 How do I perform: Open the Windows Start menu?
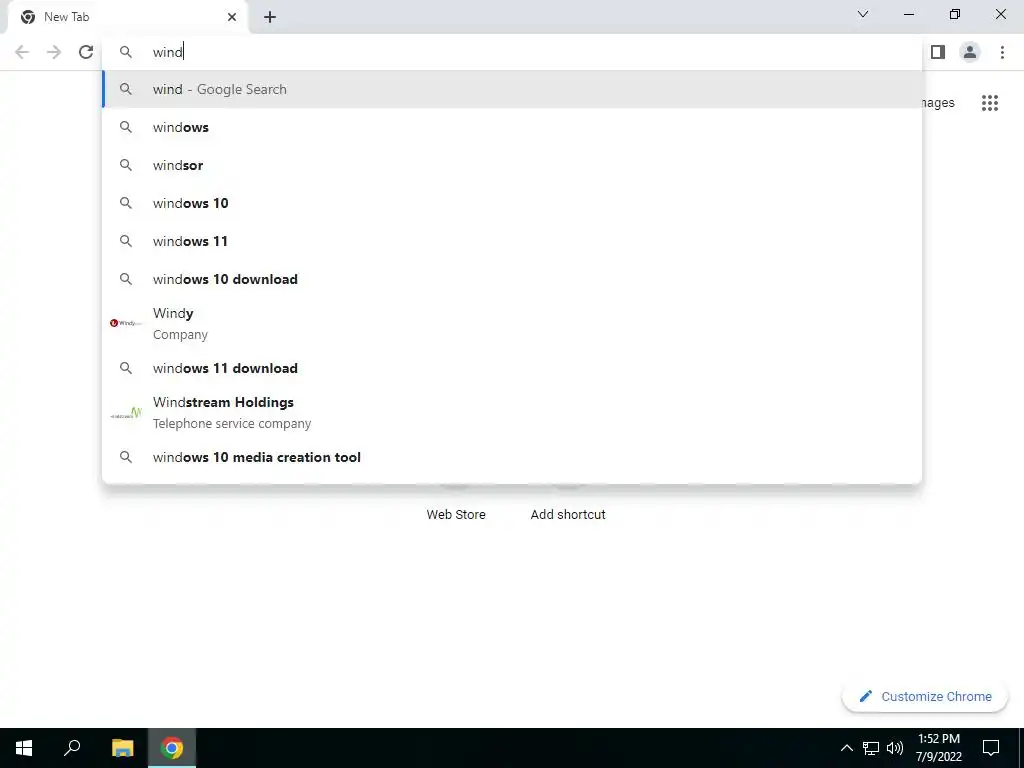pos(24,748)
